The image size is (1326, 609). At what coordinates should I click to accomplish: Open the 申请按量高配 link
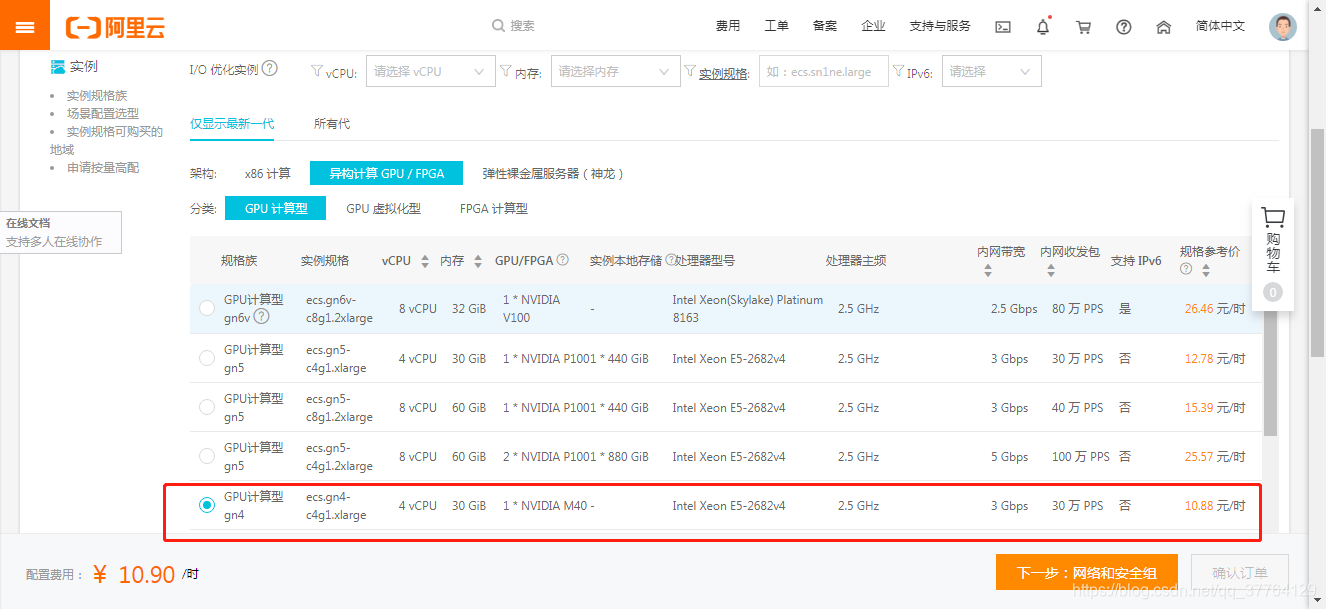[103, 168]
